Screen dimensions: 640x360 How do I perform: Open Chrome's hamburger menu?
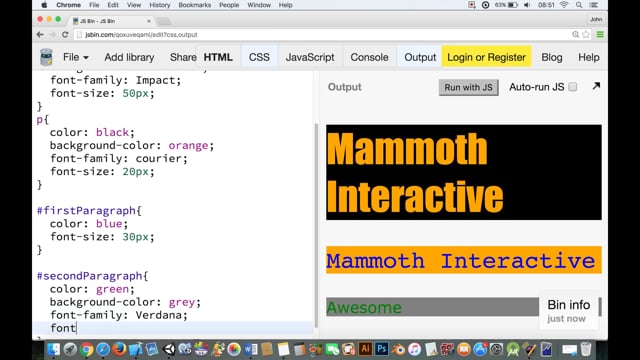[x=600, y=35]
